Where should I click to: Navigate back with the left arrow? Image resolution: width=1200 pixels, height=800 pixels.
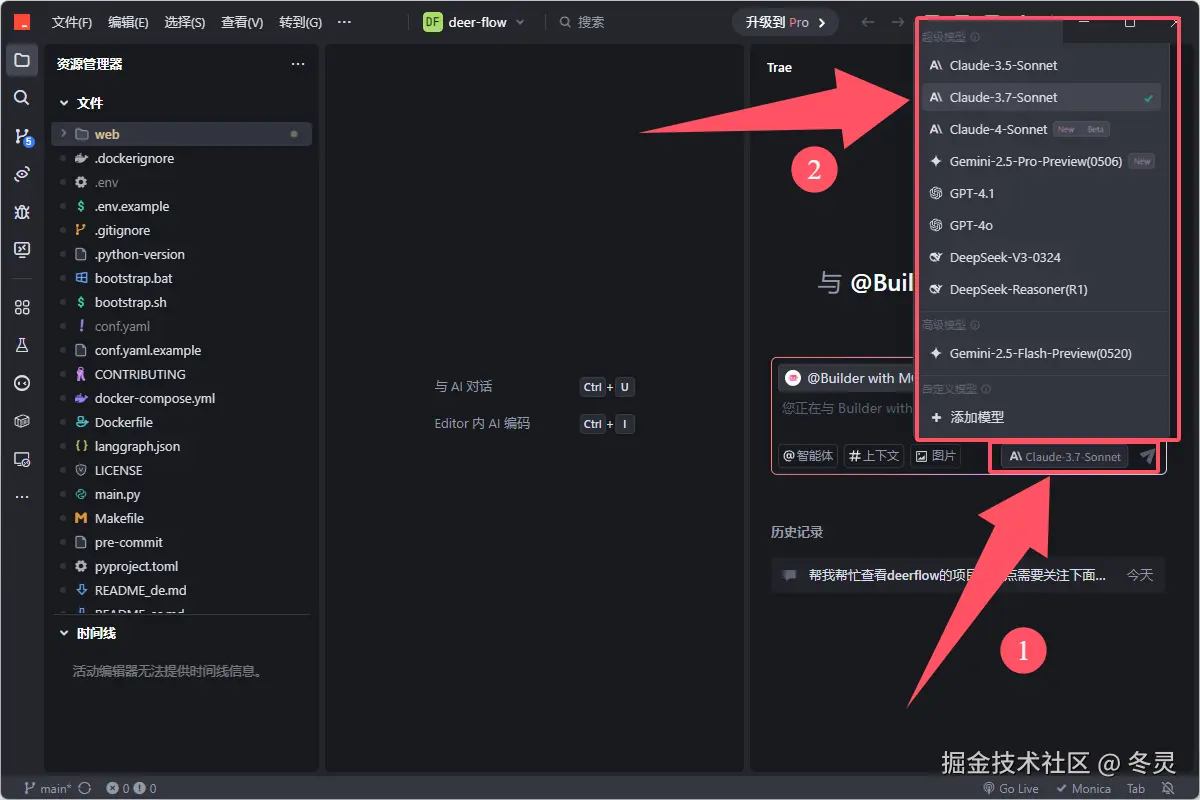coord(868,22)
